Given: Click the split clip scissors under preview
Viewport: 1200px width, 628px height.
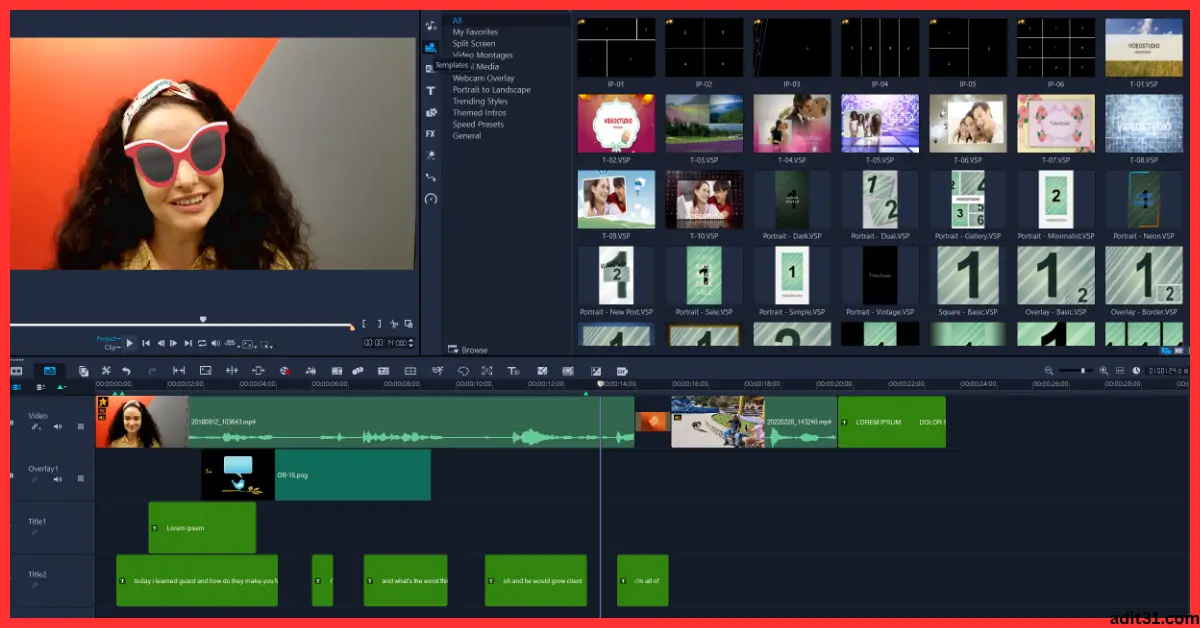Looking at the screenshot, I should coord(394,324).
